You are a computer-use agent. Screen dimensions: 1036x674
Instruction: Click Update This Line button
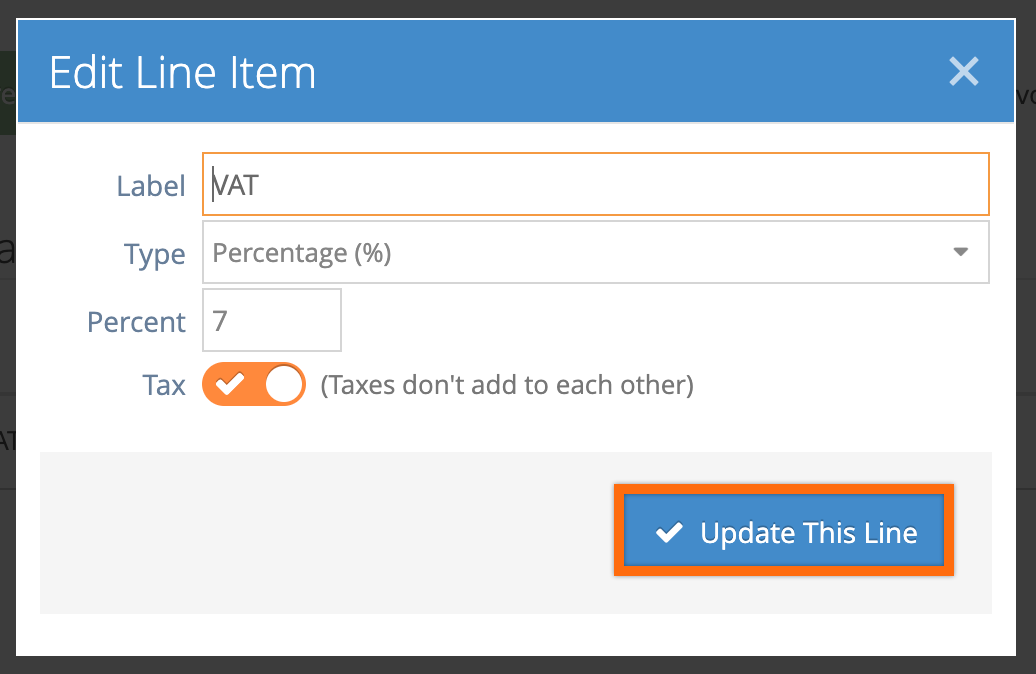pos(784,531)
